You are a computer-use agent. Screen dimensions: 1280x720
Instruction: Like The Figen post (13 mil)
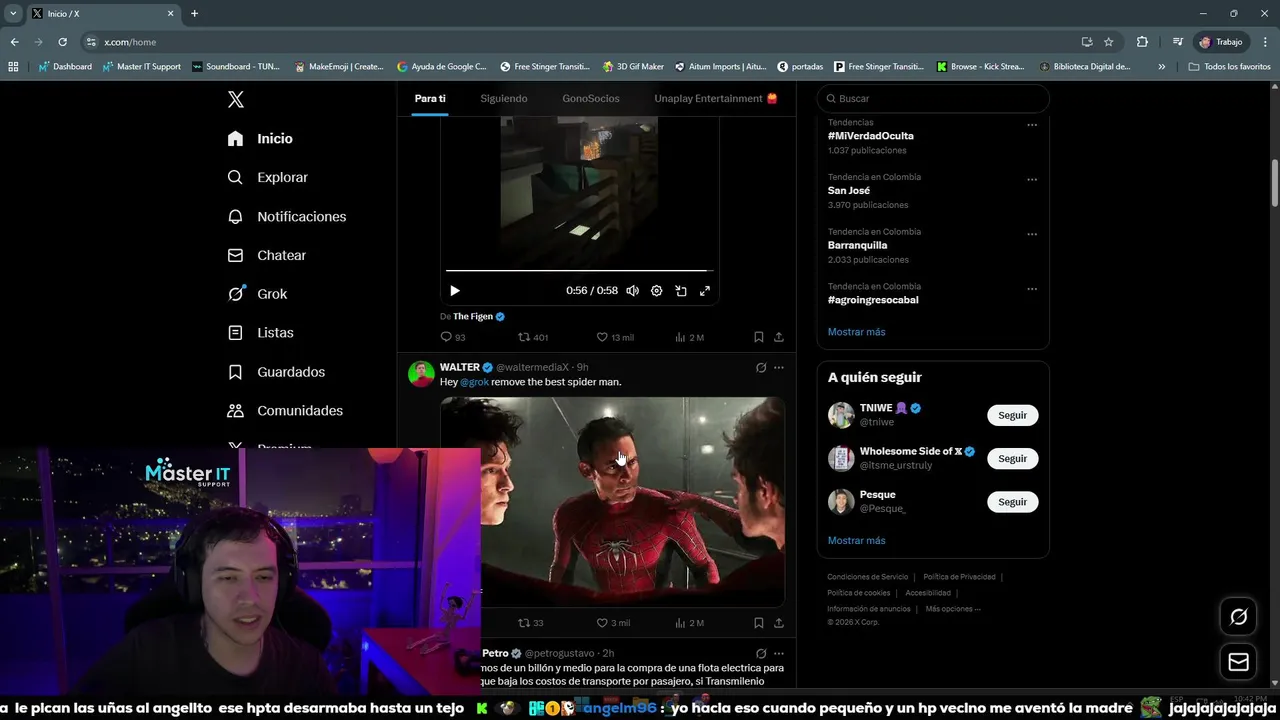615,337
